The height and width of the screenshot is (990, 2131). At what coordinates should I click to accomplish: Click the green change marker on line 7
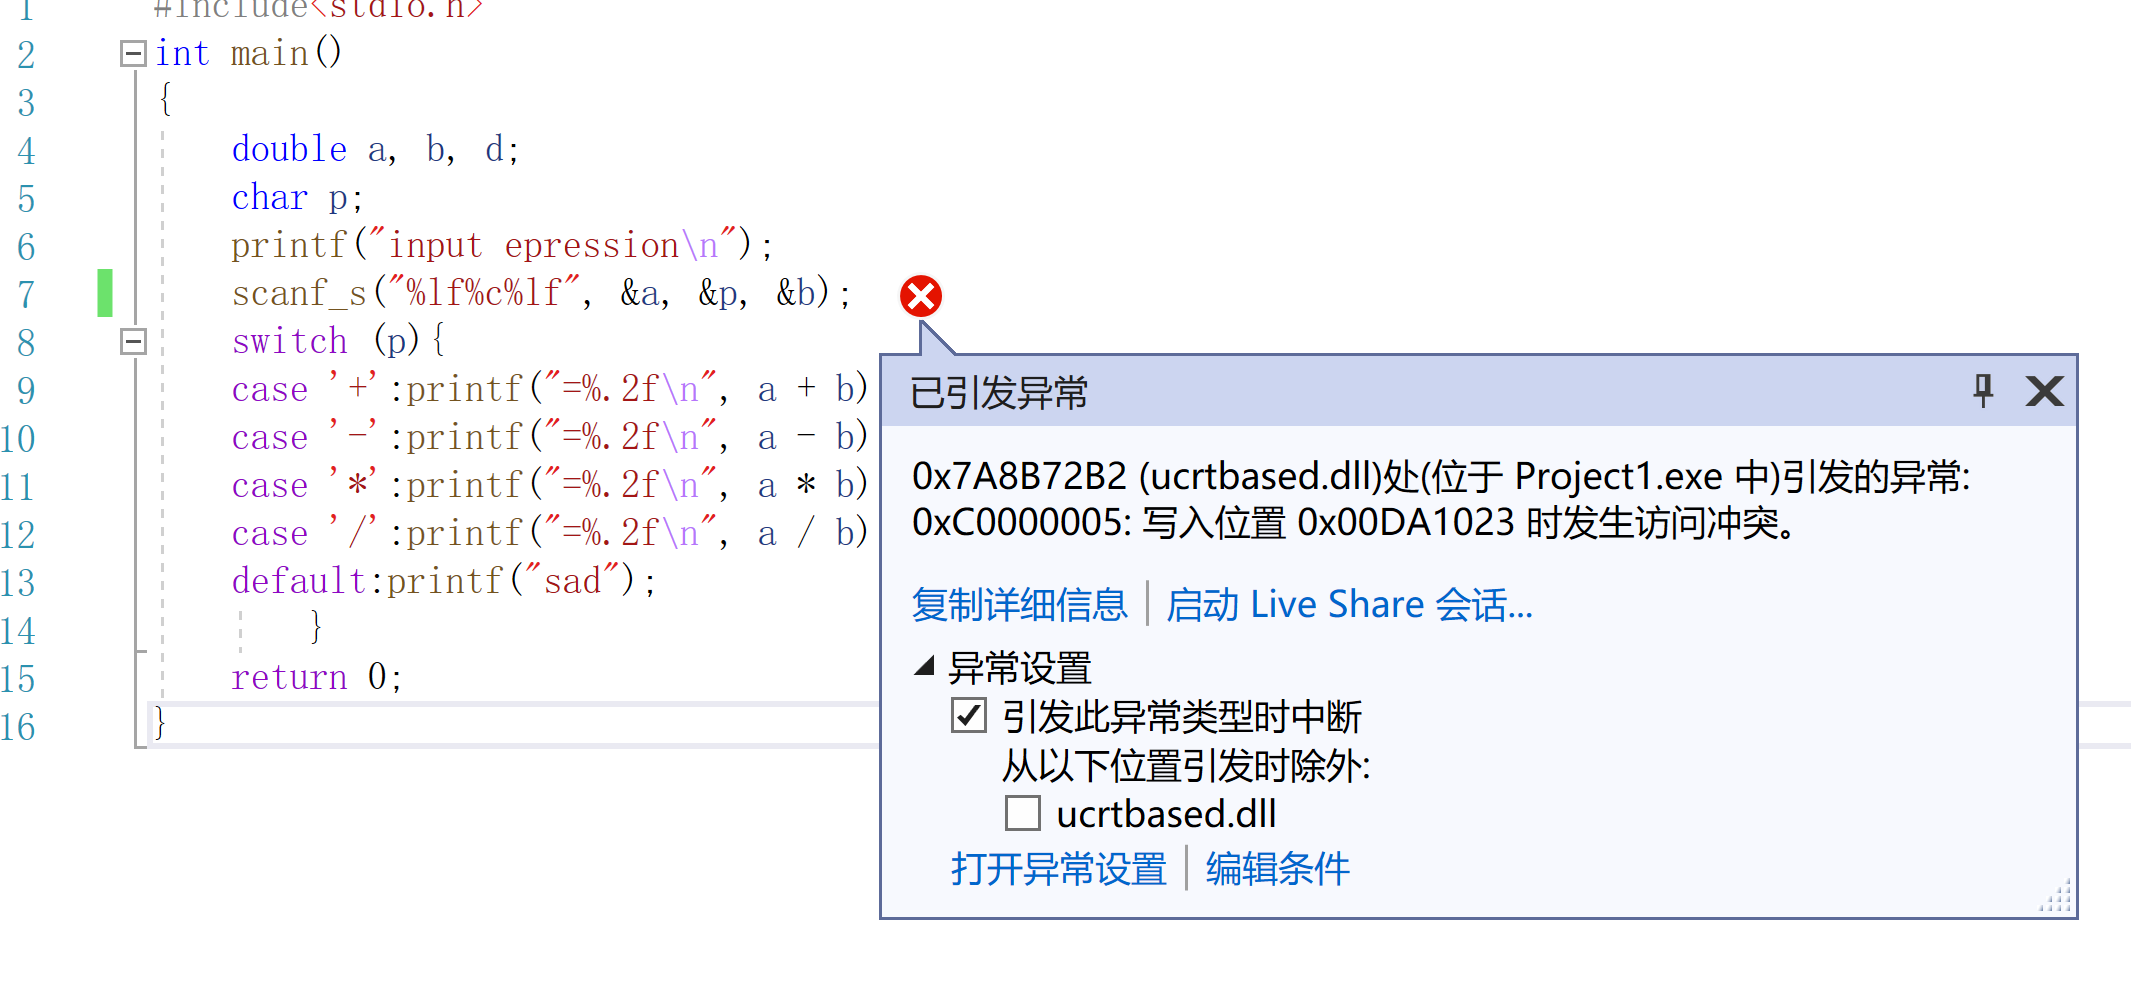[x=105, y=293]
